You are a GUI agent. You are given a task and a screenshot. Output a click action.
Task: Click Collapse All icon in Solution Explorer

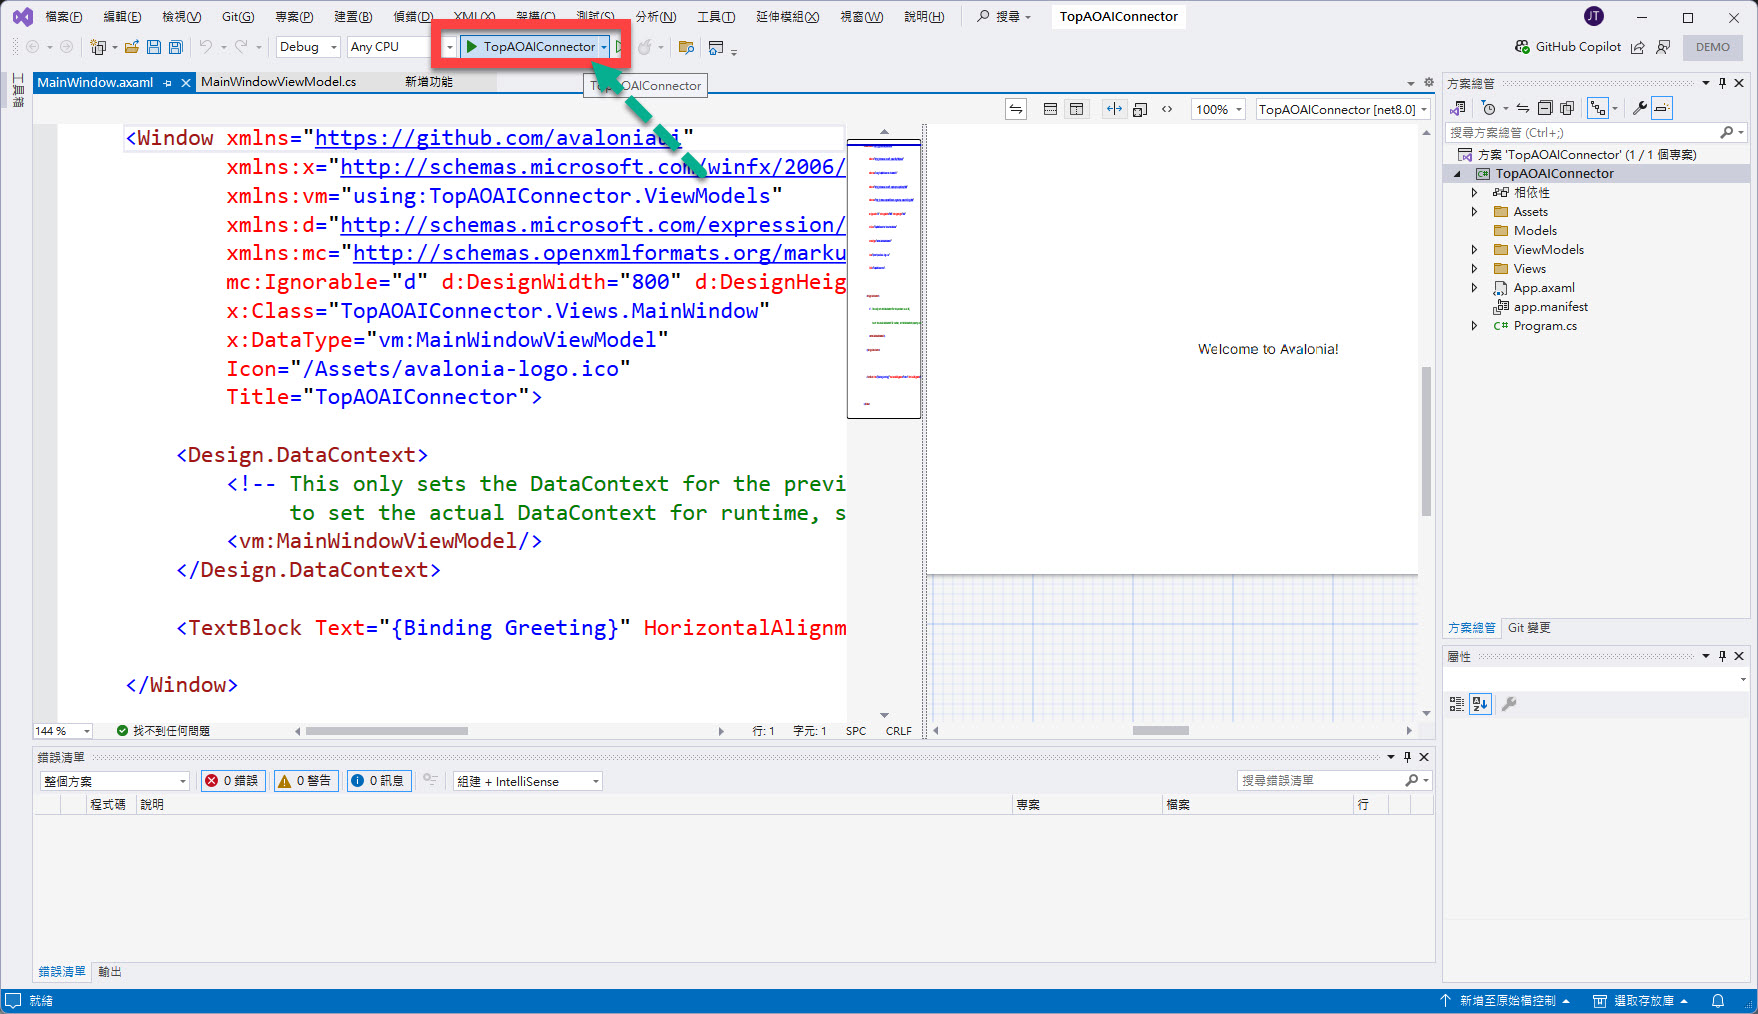pyautogui.click(x=1545, y=108)
